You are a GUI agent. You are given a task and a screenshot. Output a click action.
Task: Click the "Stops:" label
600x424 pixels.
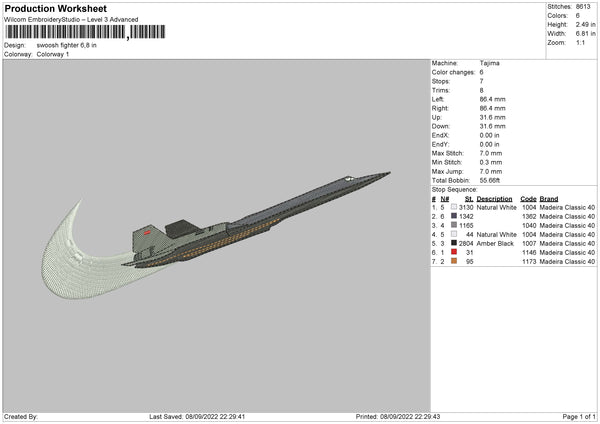(441, 82)
